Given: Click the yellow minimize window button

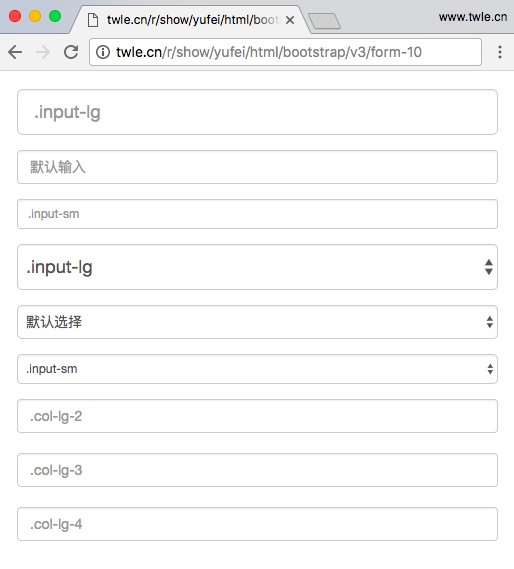Looking at the screenshot, I should (x=35, y=16).
